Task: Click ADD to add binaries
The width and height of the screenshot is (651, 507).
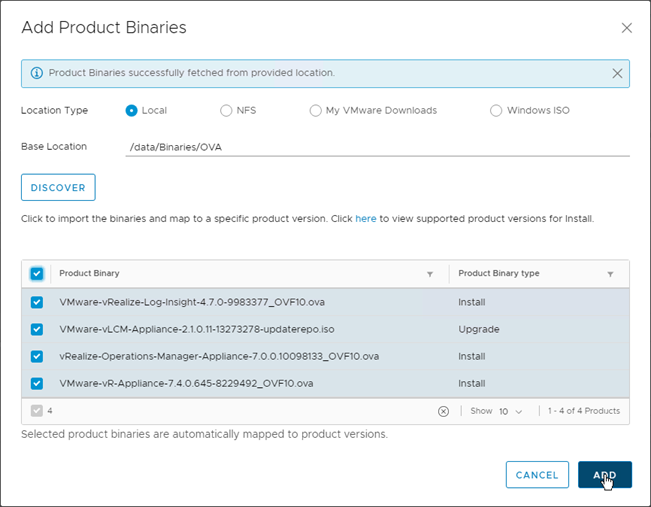Action: (x=604, y=475)
